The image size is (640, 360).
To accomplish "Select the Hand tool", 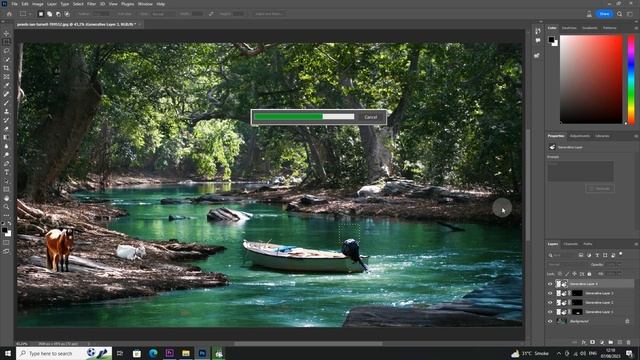I will click(6, 198).
